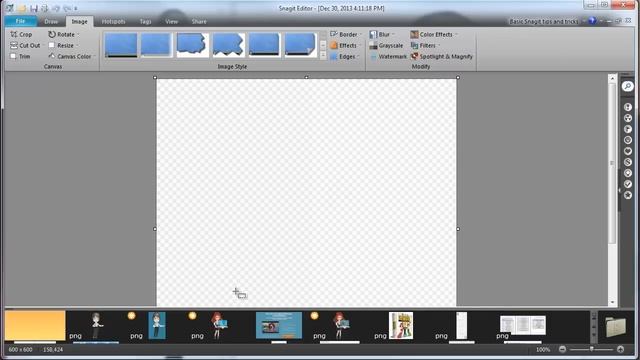Click 'Basic Snagit tips and tricks' link
640x360 pixels.
click(544, 21)
